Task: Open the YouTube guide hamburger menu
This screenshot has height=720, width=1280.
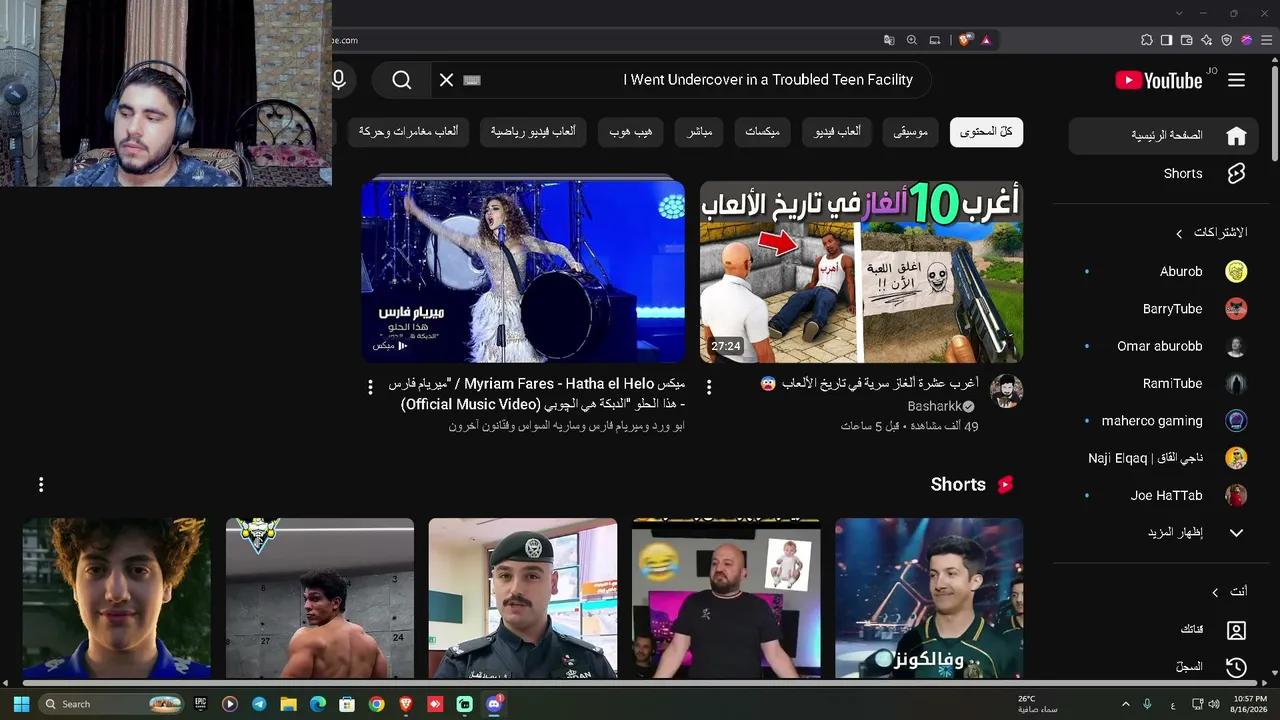Action: (x=1237, y=80)
